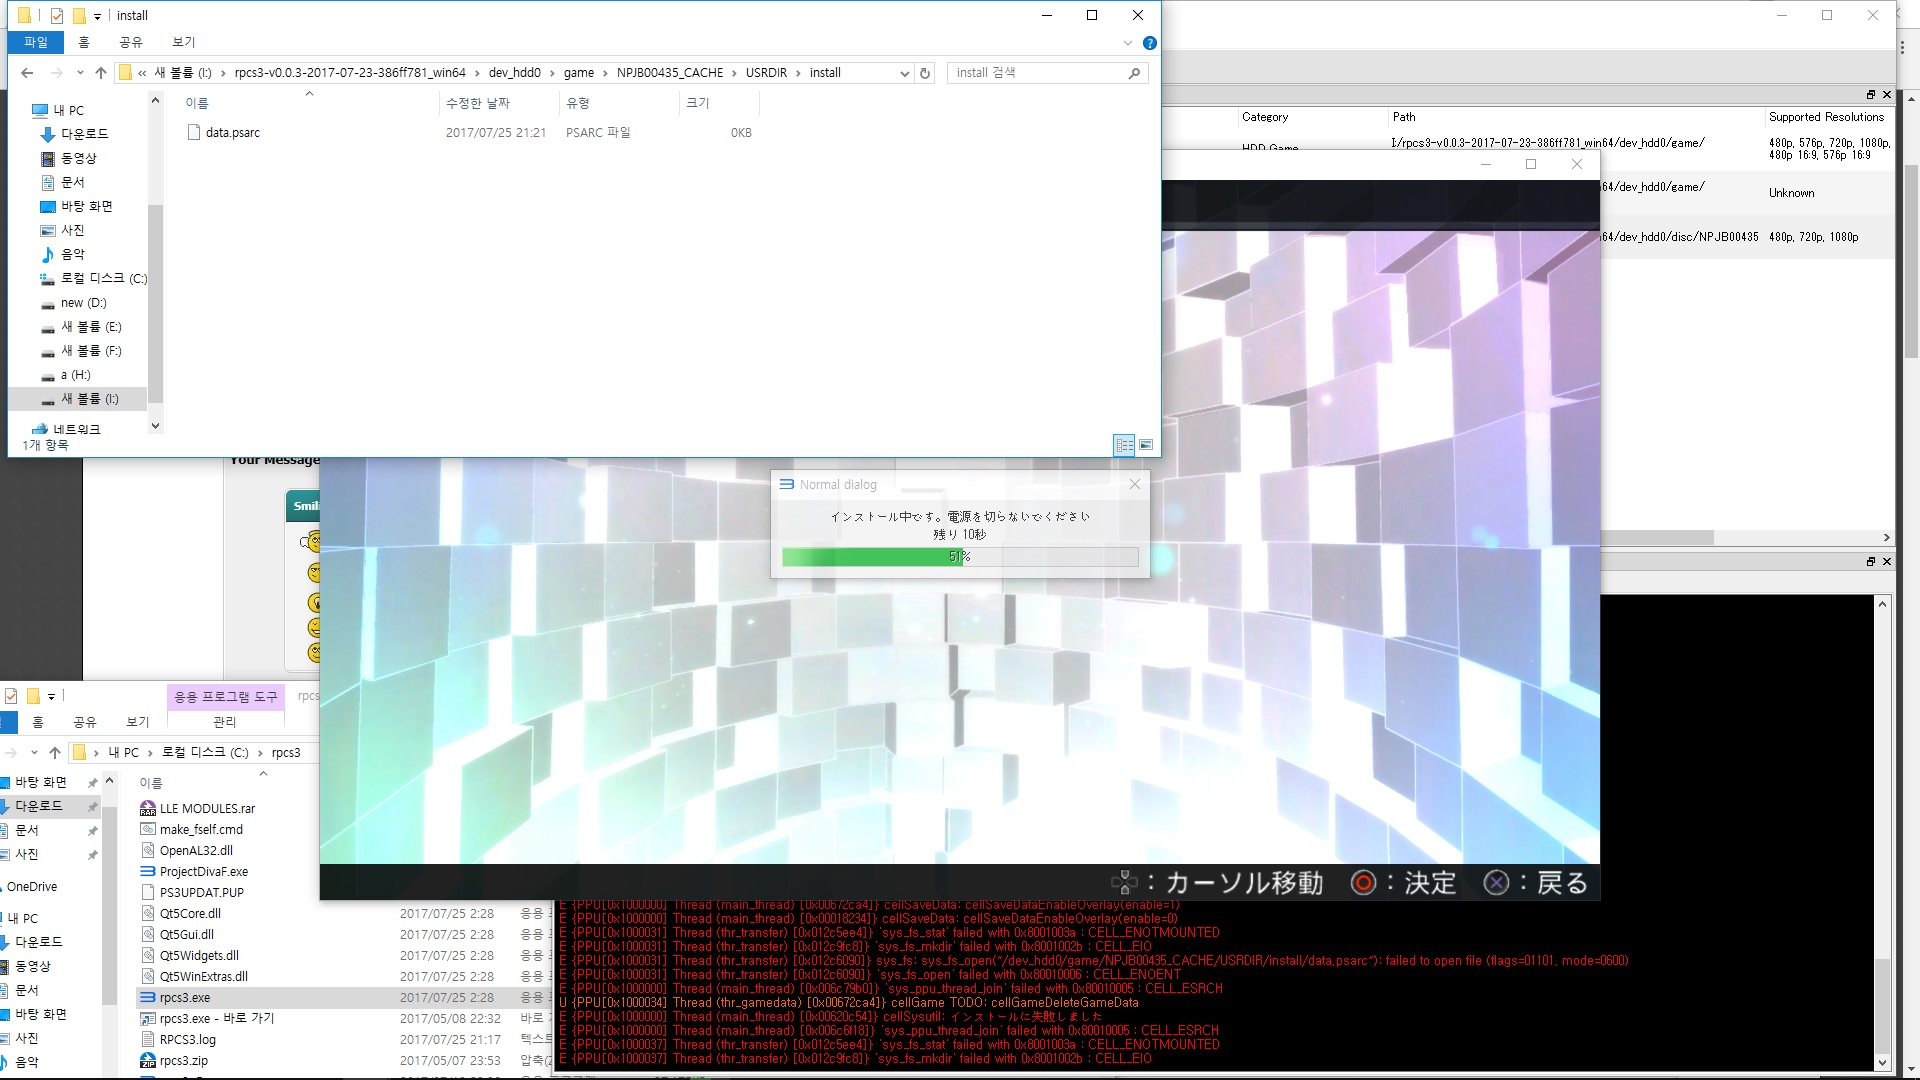Click 로컬 디스크 (C:) breadcrumb in rpcs3 window
1920x1080 pixels.
point(205,752)
